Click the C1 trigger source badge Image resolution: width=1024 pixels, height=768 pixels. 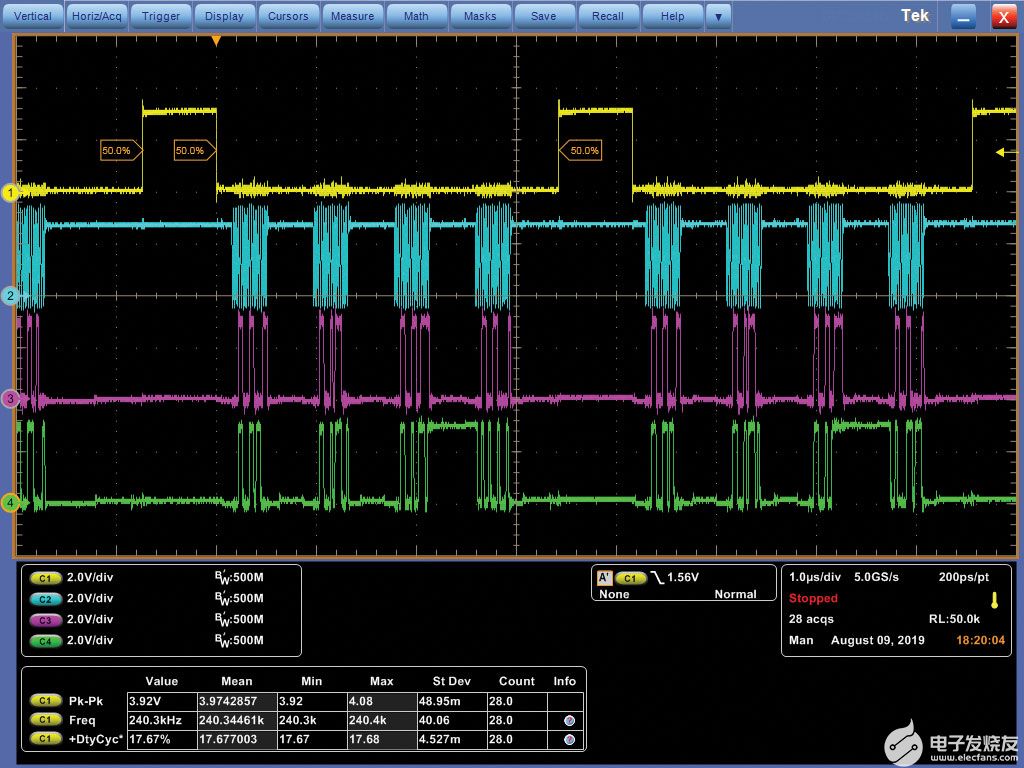pyautogui.click(x=630, y=578)
